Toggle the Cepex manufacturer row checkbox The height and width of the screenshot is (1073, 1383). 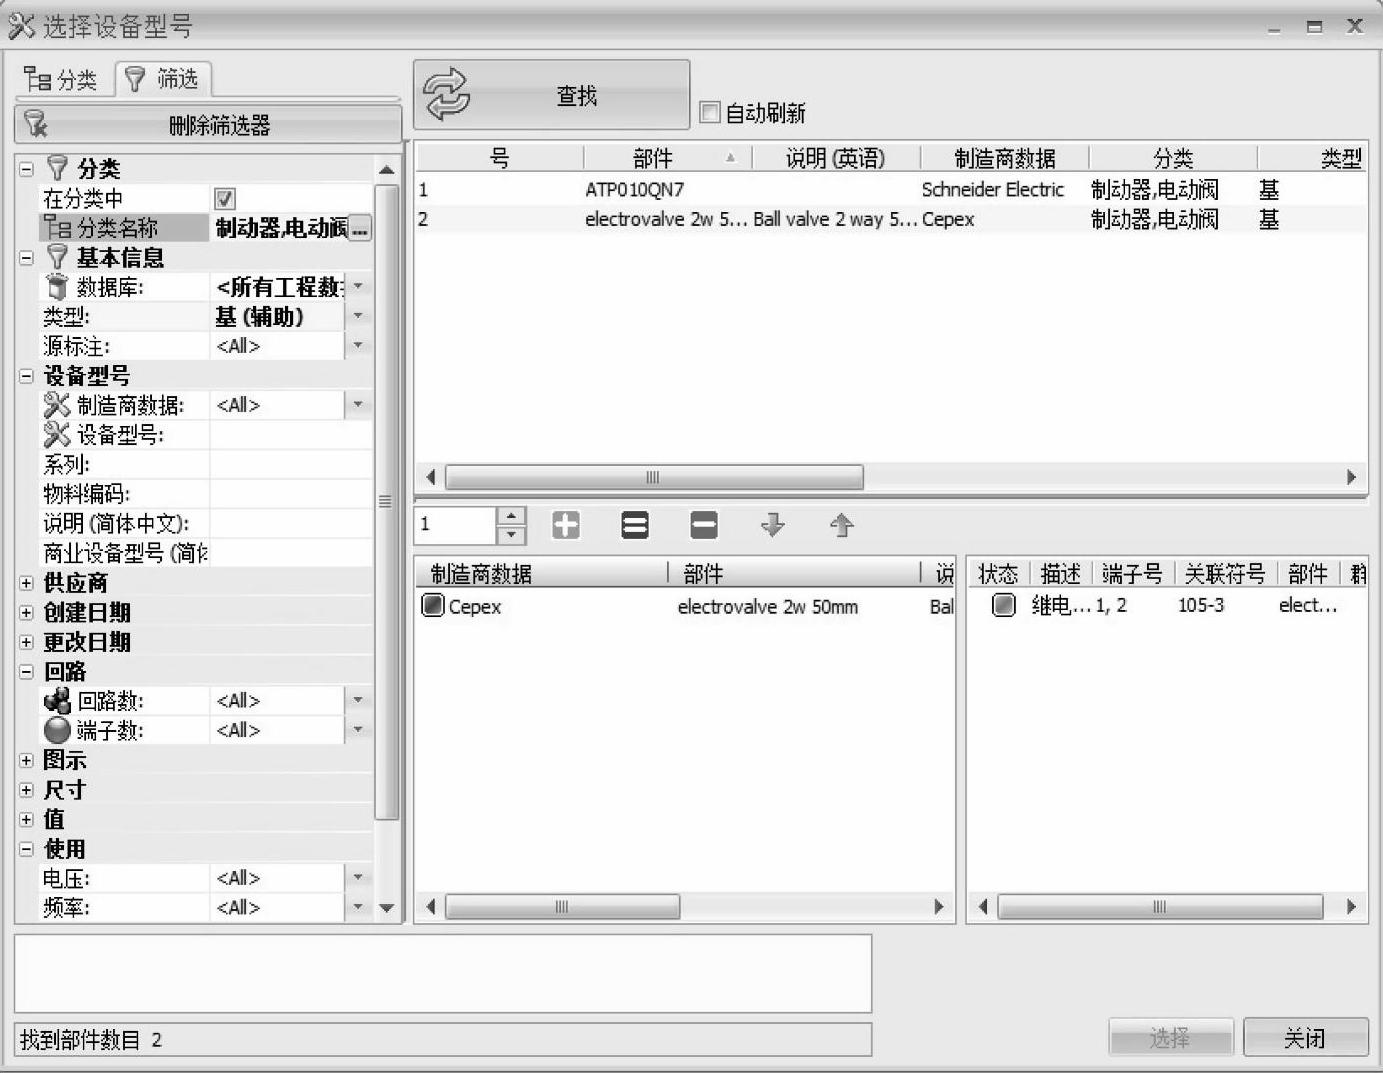click(432, 605)
